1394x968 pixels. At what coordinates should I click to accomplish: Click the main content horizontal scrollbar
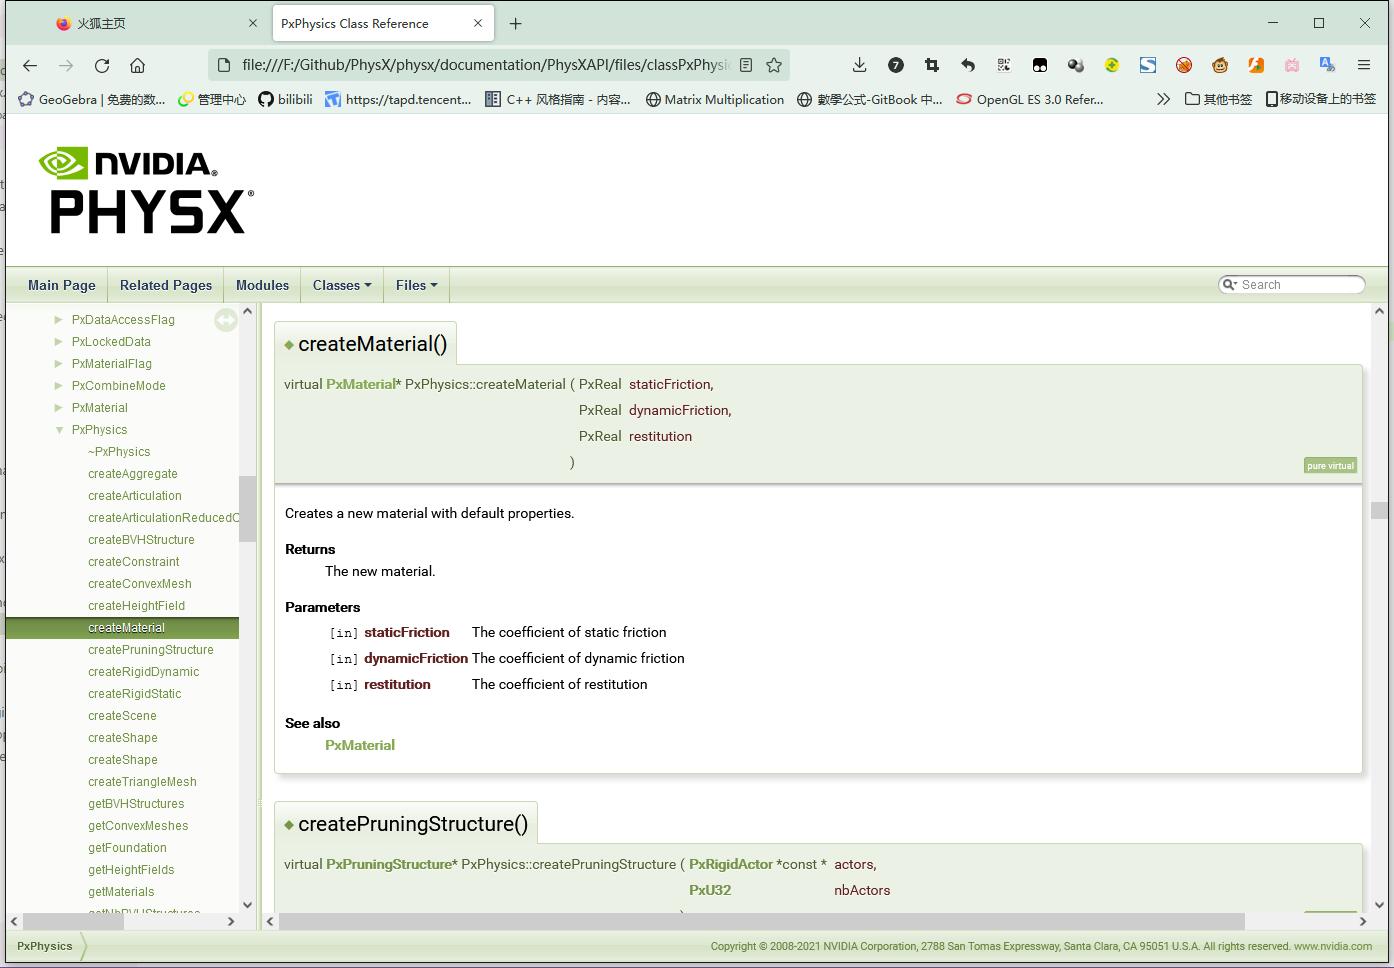click(762, 921)
